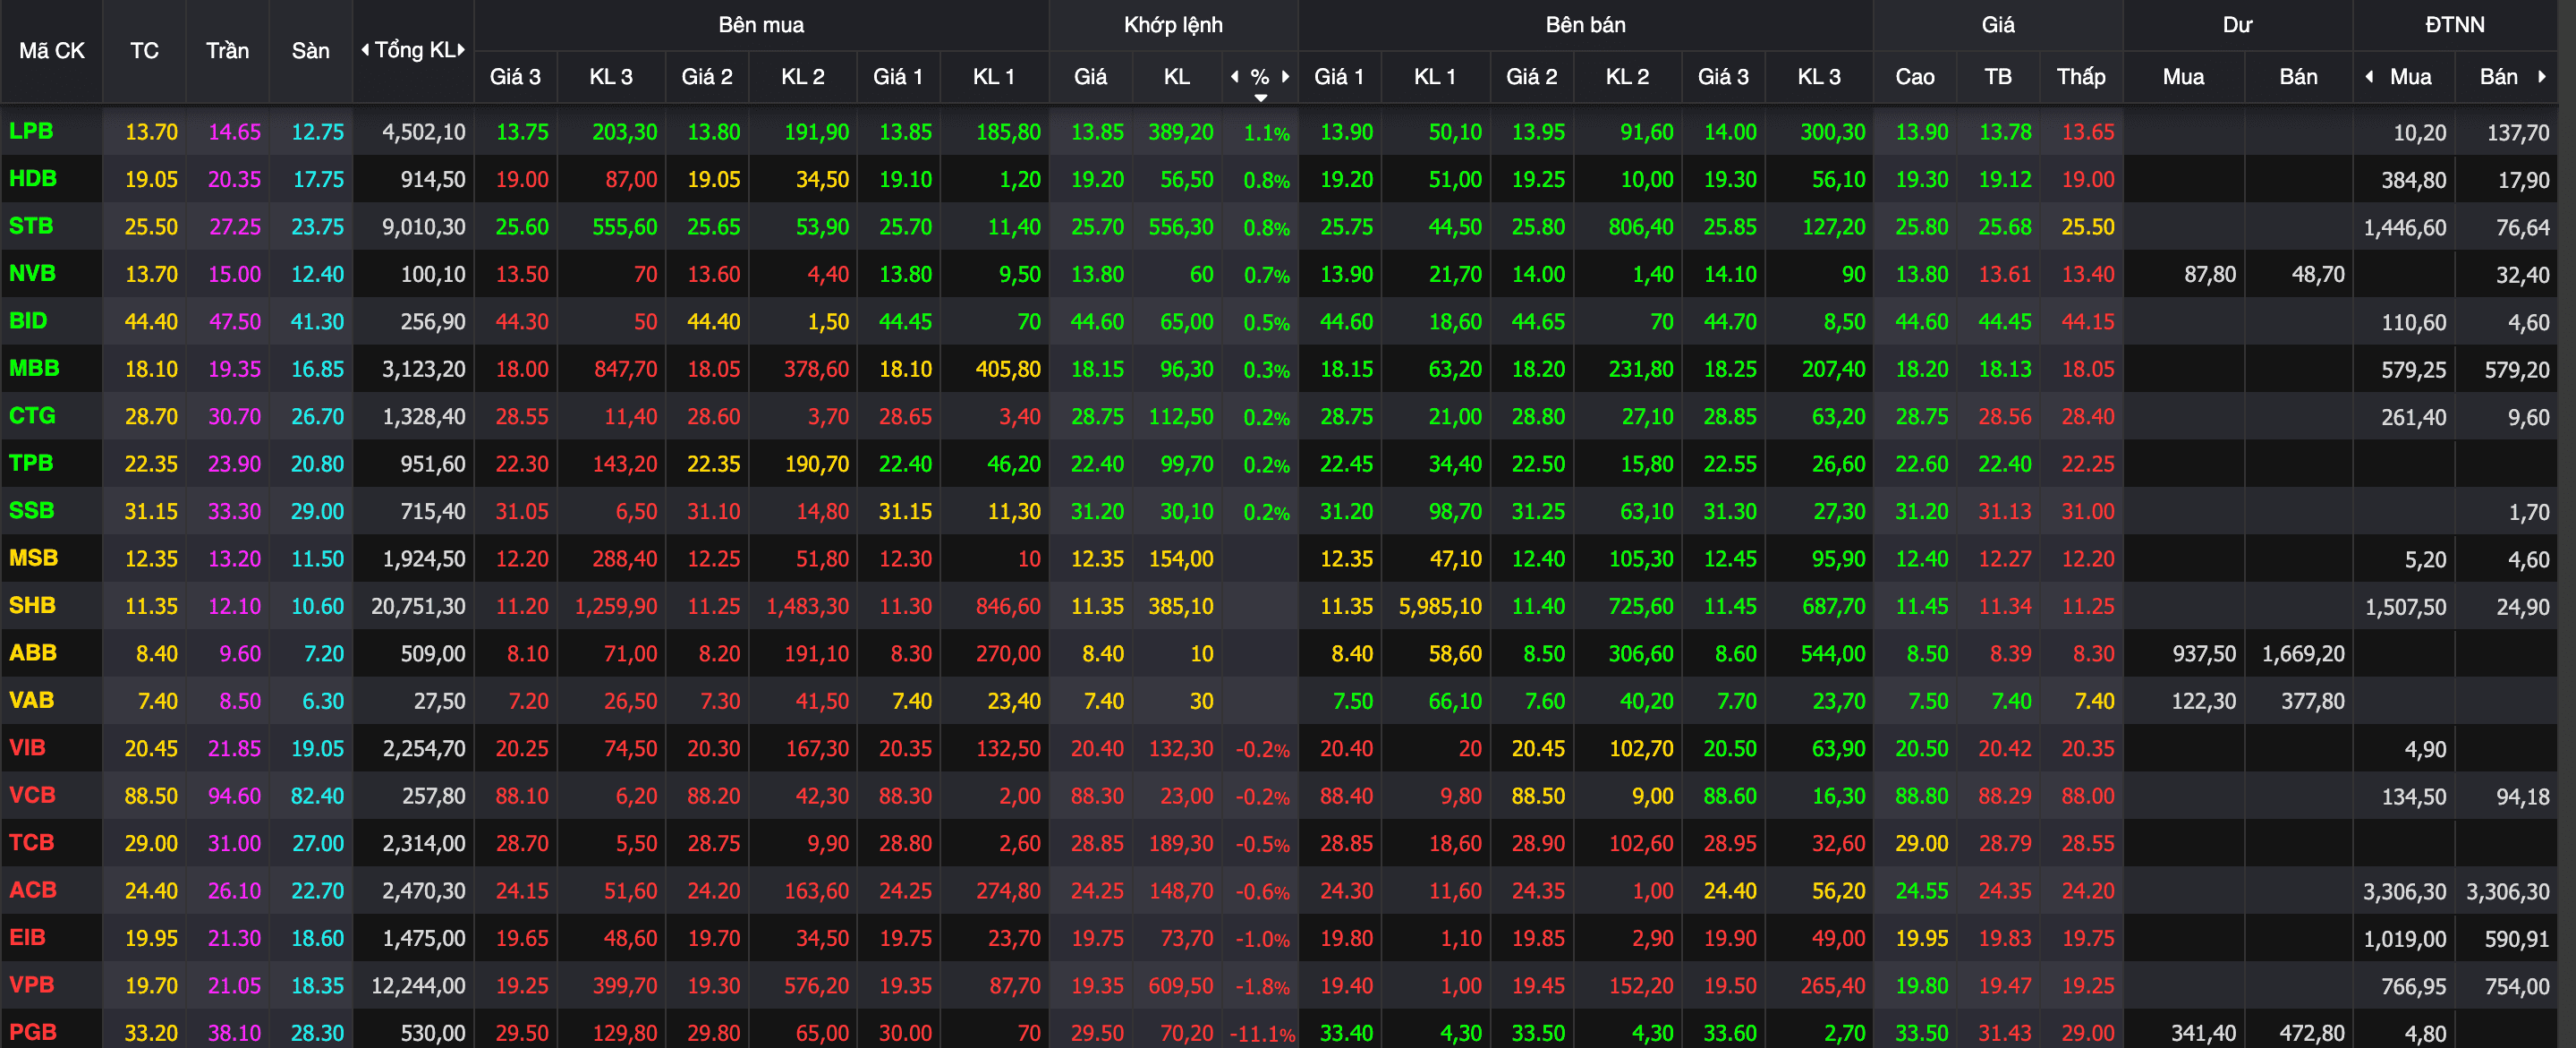Click left arrow beside % header

pos(1234,77)
